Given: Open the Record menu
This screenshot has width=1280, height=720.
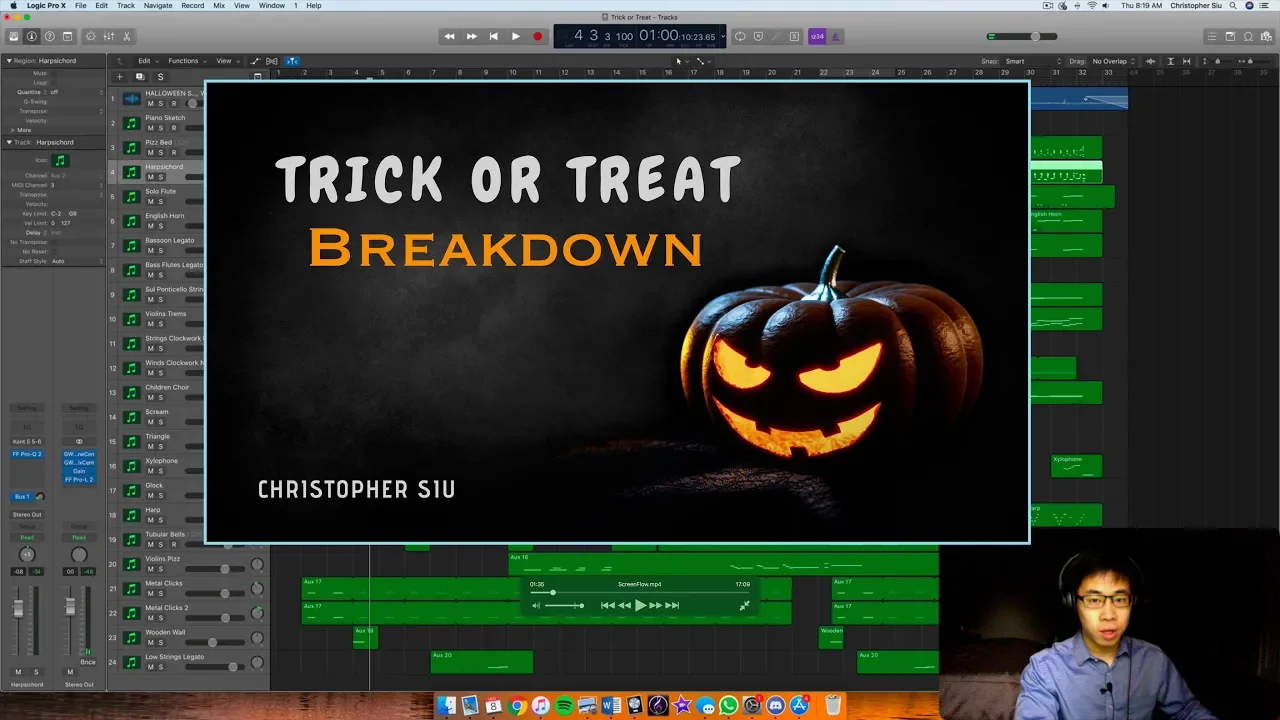Looking at the screenshot, I should pyautogui.click(x=193, y=5).
